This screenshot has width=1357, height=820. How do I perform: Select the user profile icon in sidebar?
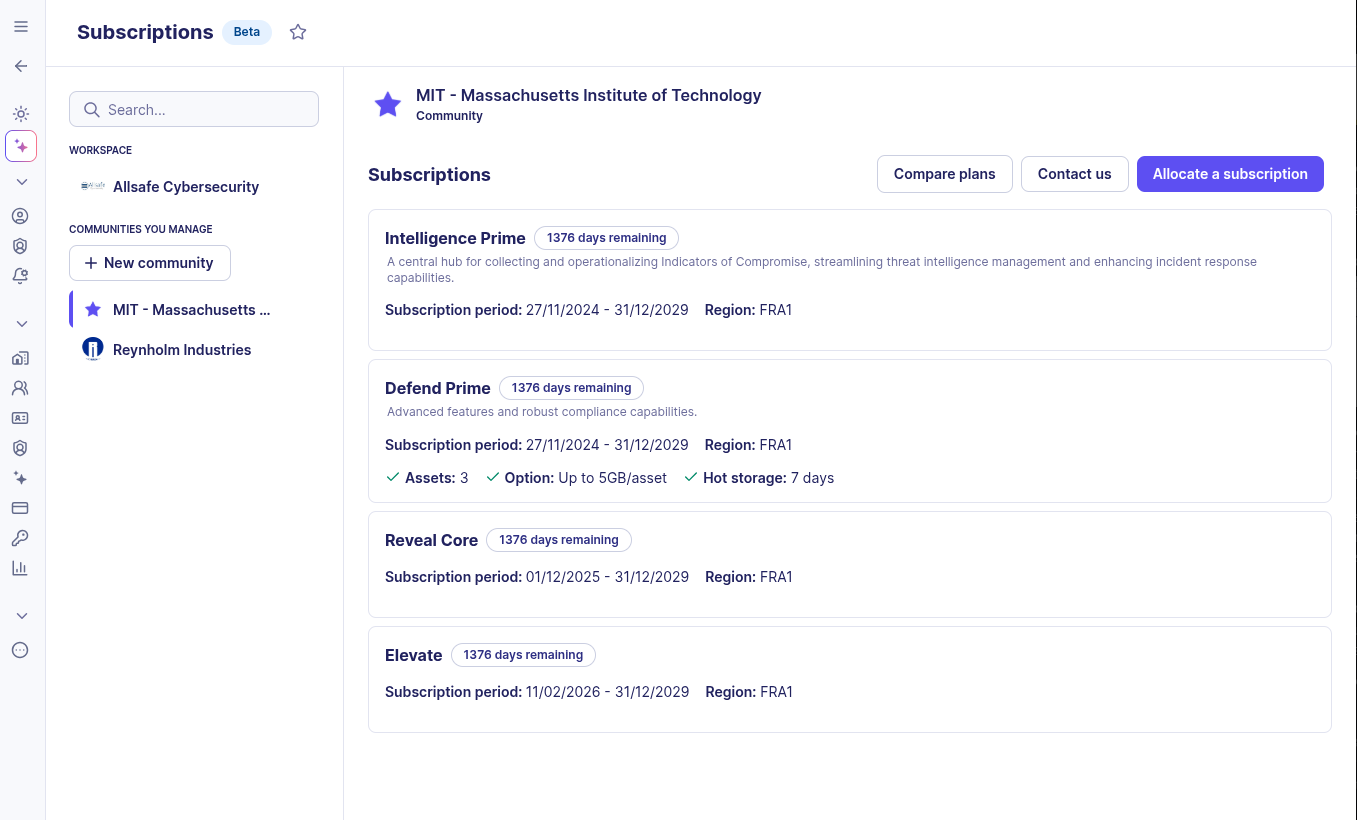click(20, 215)
